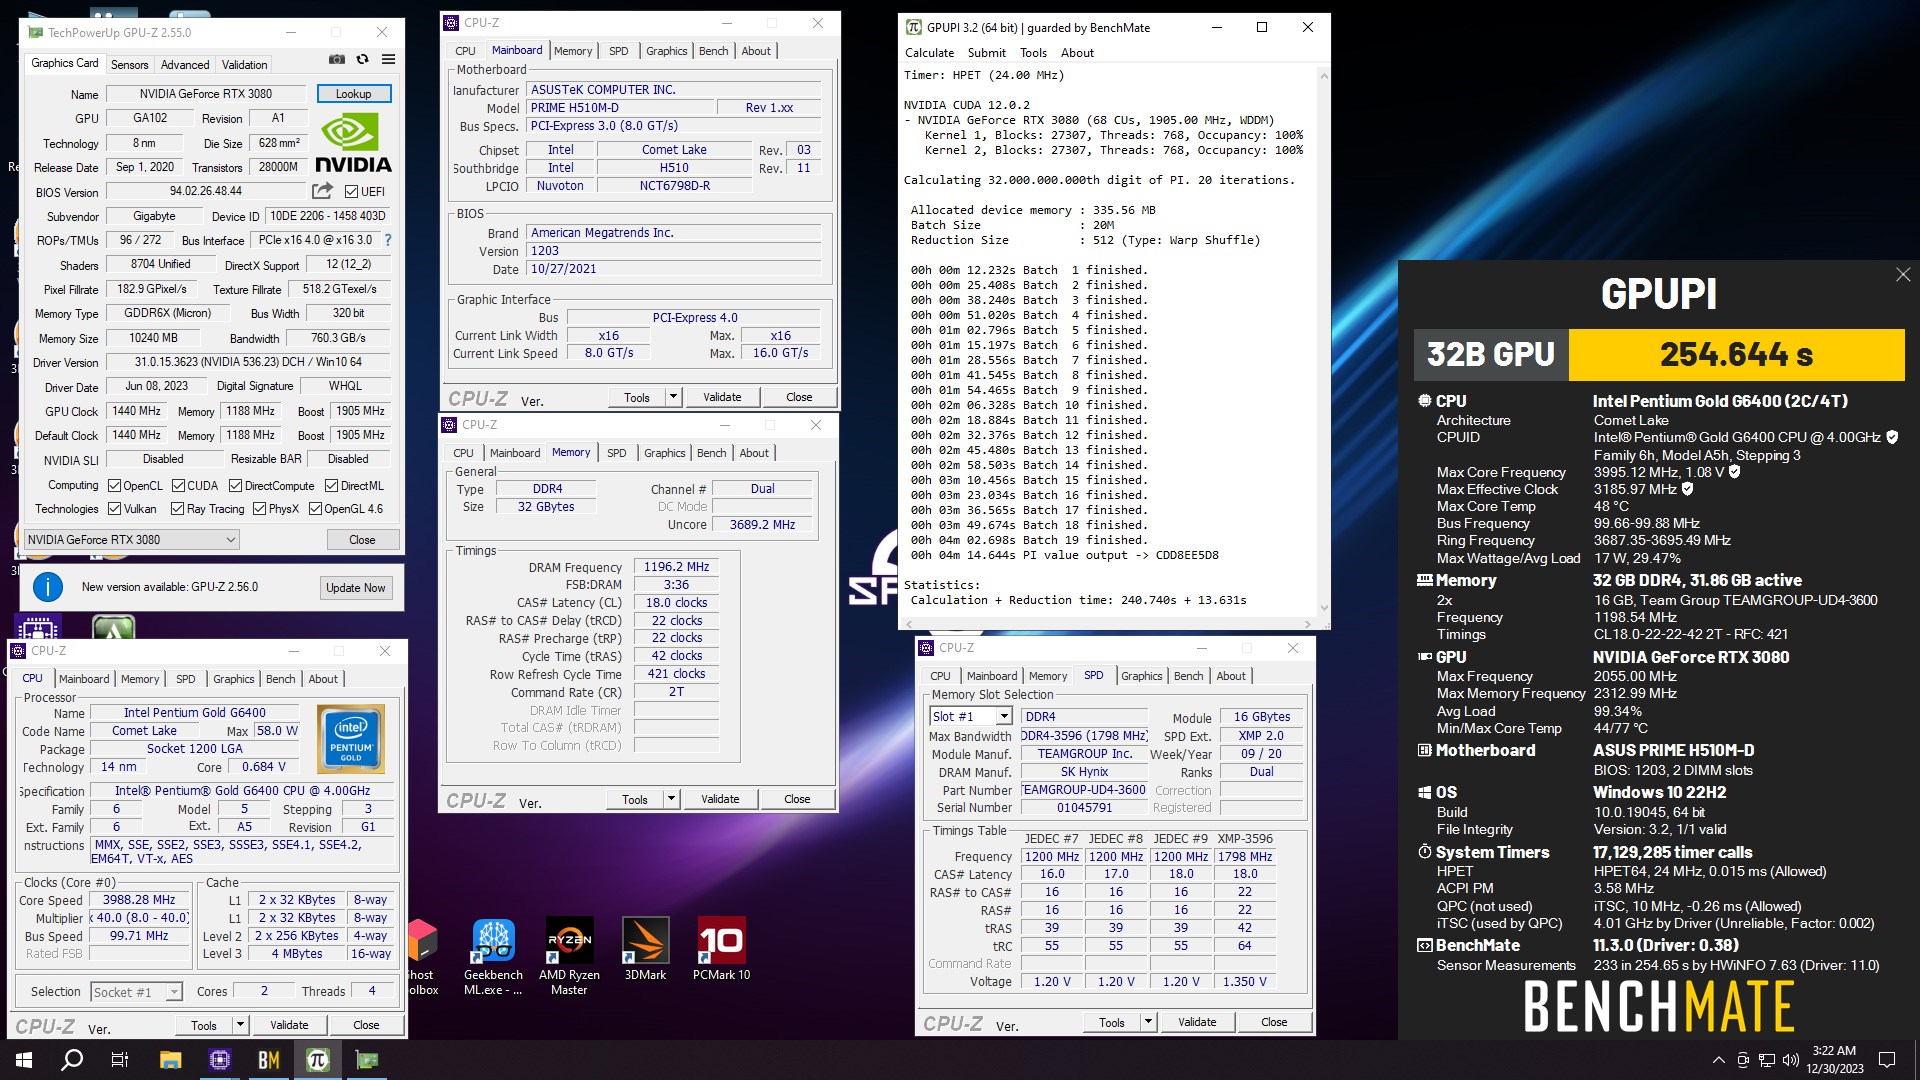Open Bench tab in CPU-Z Memory window

(712, 453)
